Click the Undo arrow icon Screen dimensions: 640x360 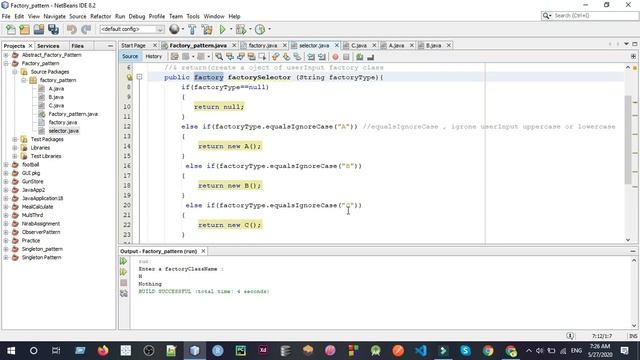pyautogui.click(x=72, y=29)
